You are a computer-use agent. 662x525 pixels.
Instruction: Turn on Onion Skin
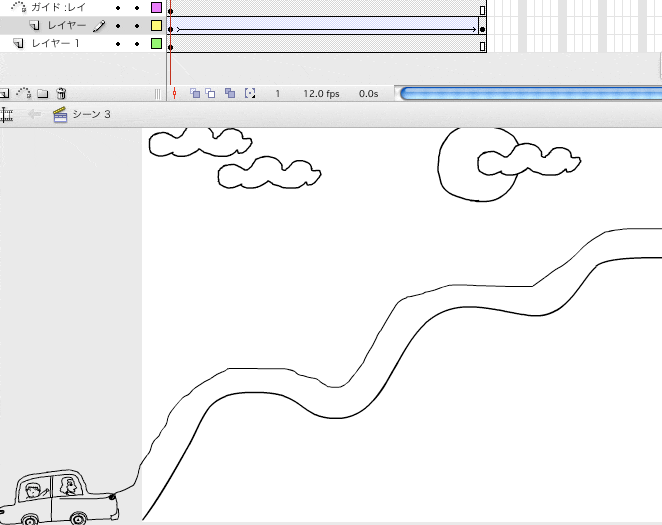click(195, 93)
